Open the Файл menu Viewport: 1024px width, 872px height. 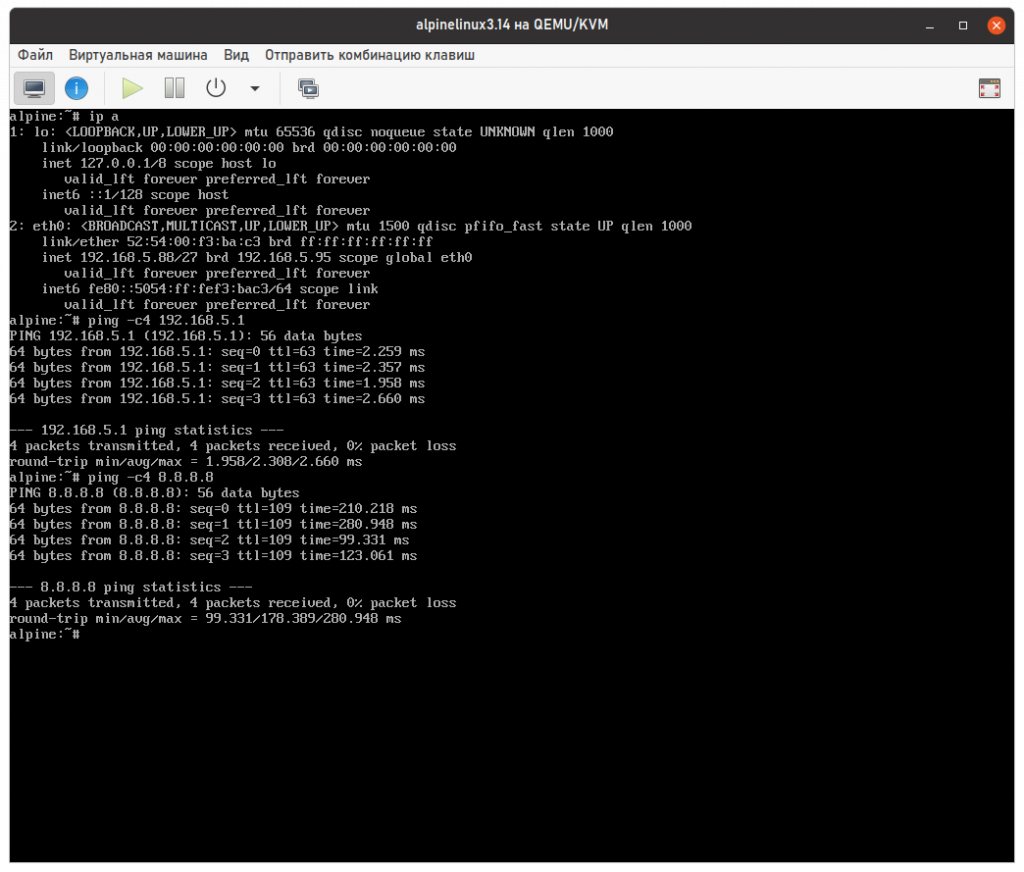[x=35, y=55]
